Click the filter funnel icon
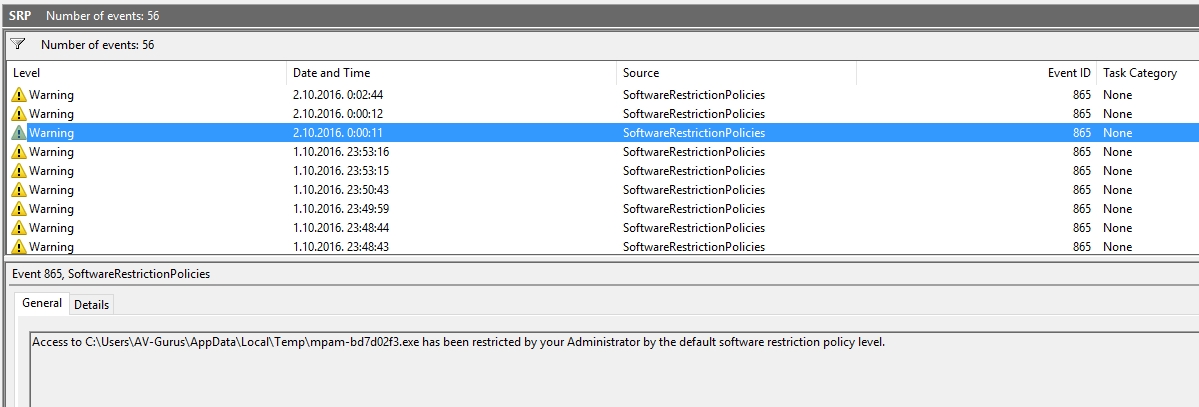 click(18, 44)
